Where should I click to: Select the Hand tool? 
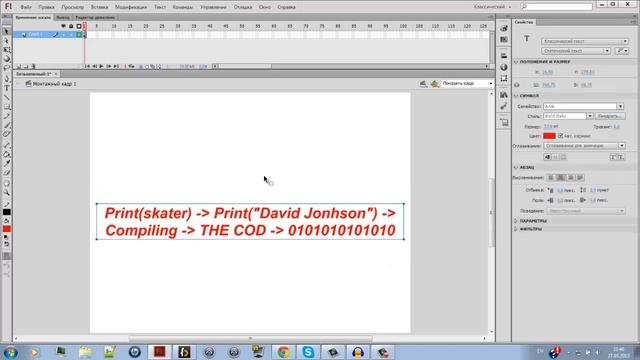(7, 183)
